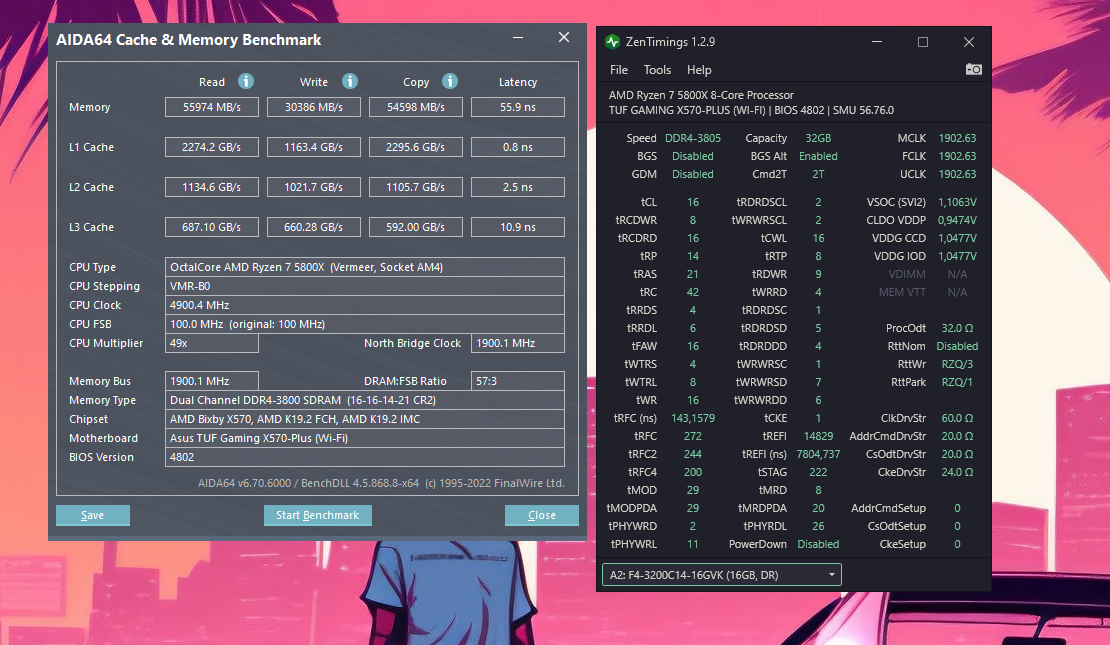
Task: Click the Cmd2T value 2T
Action: click(x=818, y=174)
